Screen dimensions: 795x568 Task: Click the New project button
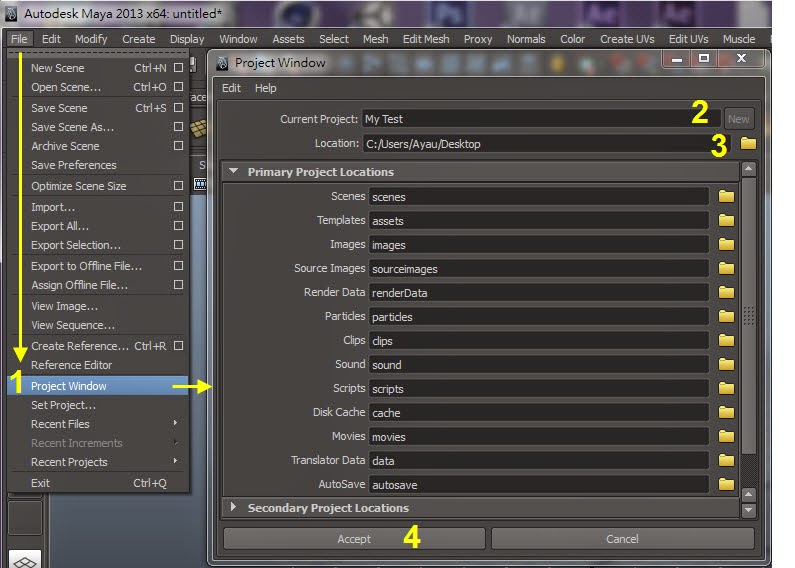click(739, 119)
